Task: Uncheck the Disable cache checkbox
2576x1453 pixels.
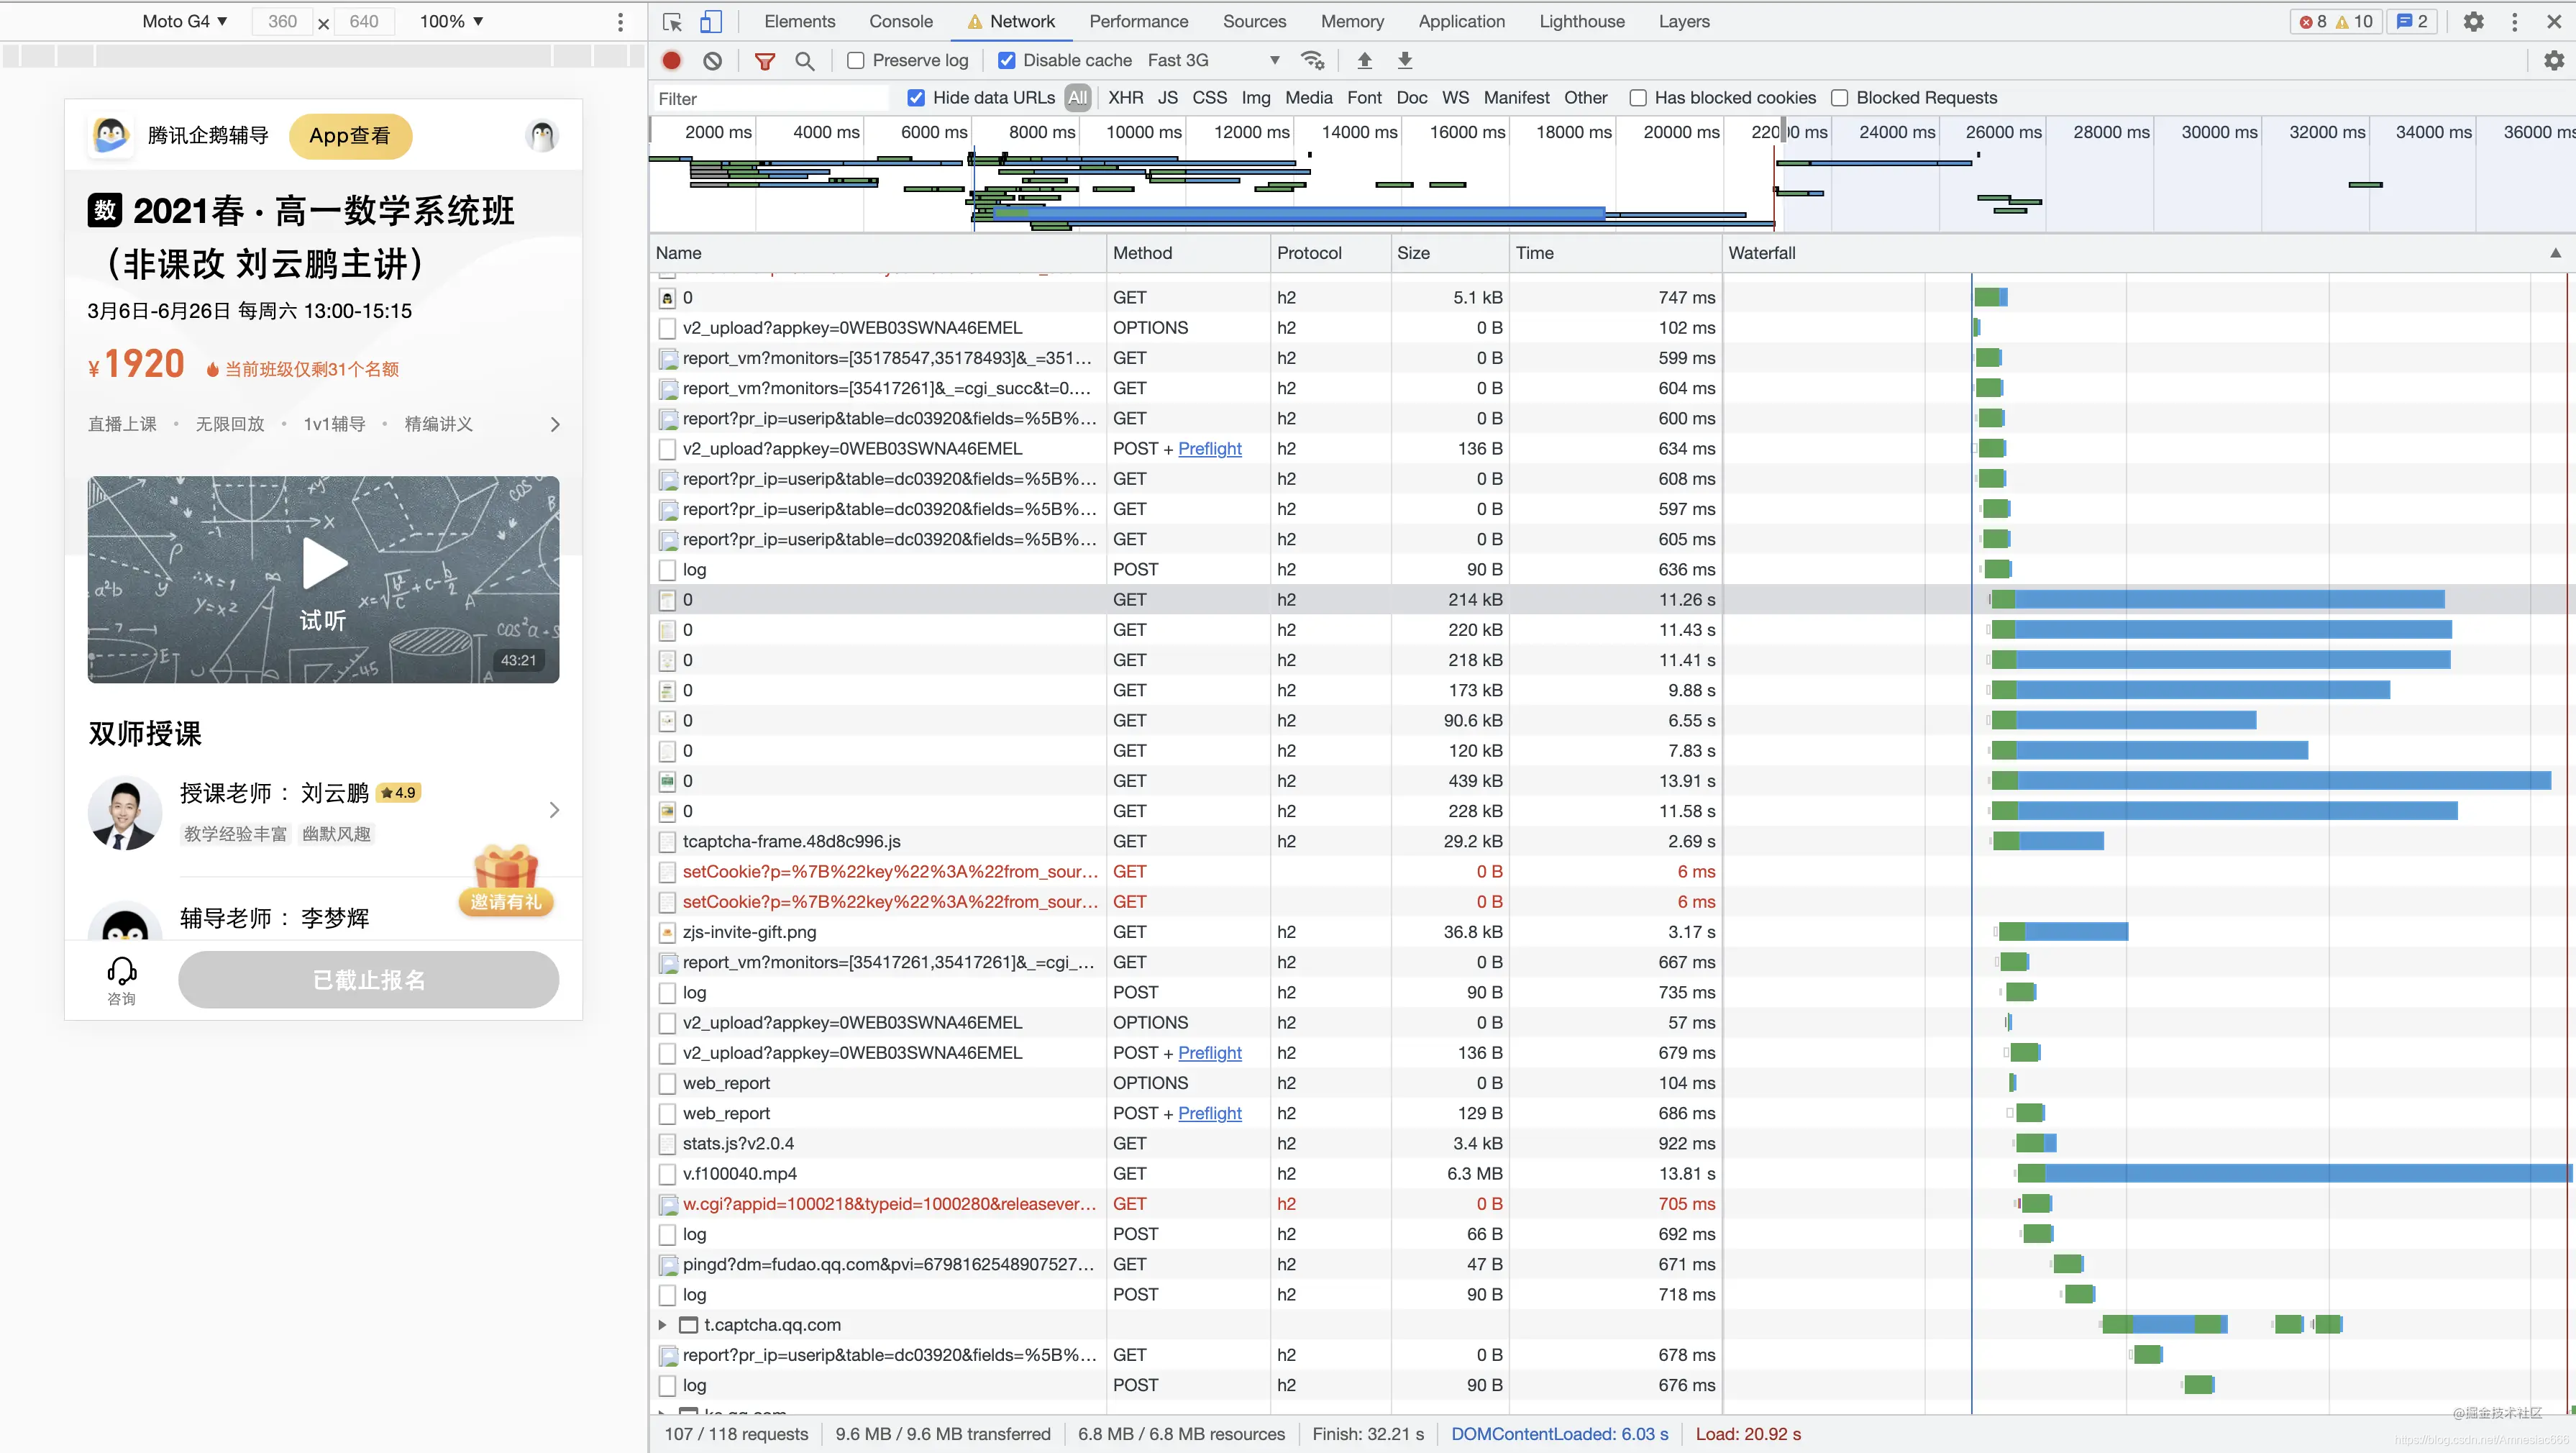Action: point(1007,61)
